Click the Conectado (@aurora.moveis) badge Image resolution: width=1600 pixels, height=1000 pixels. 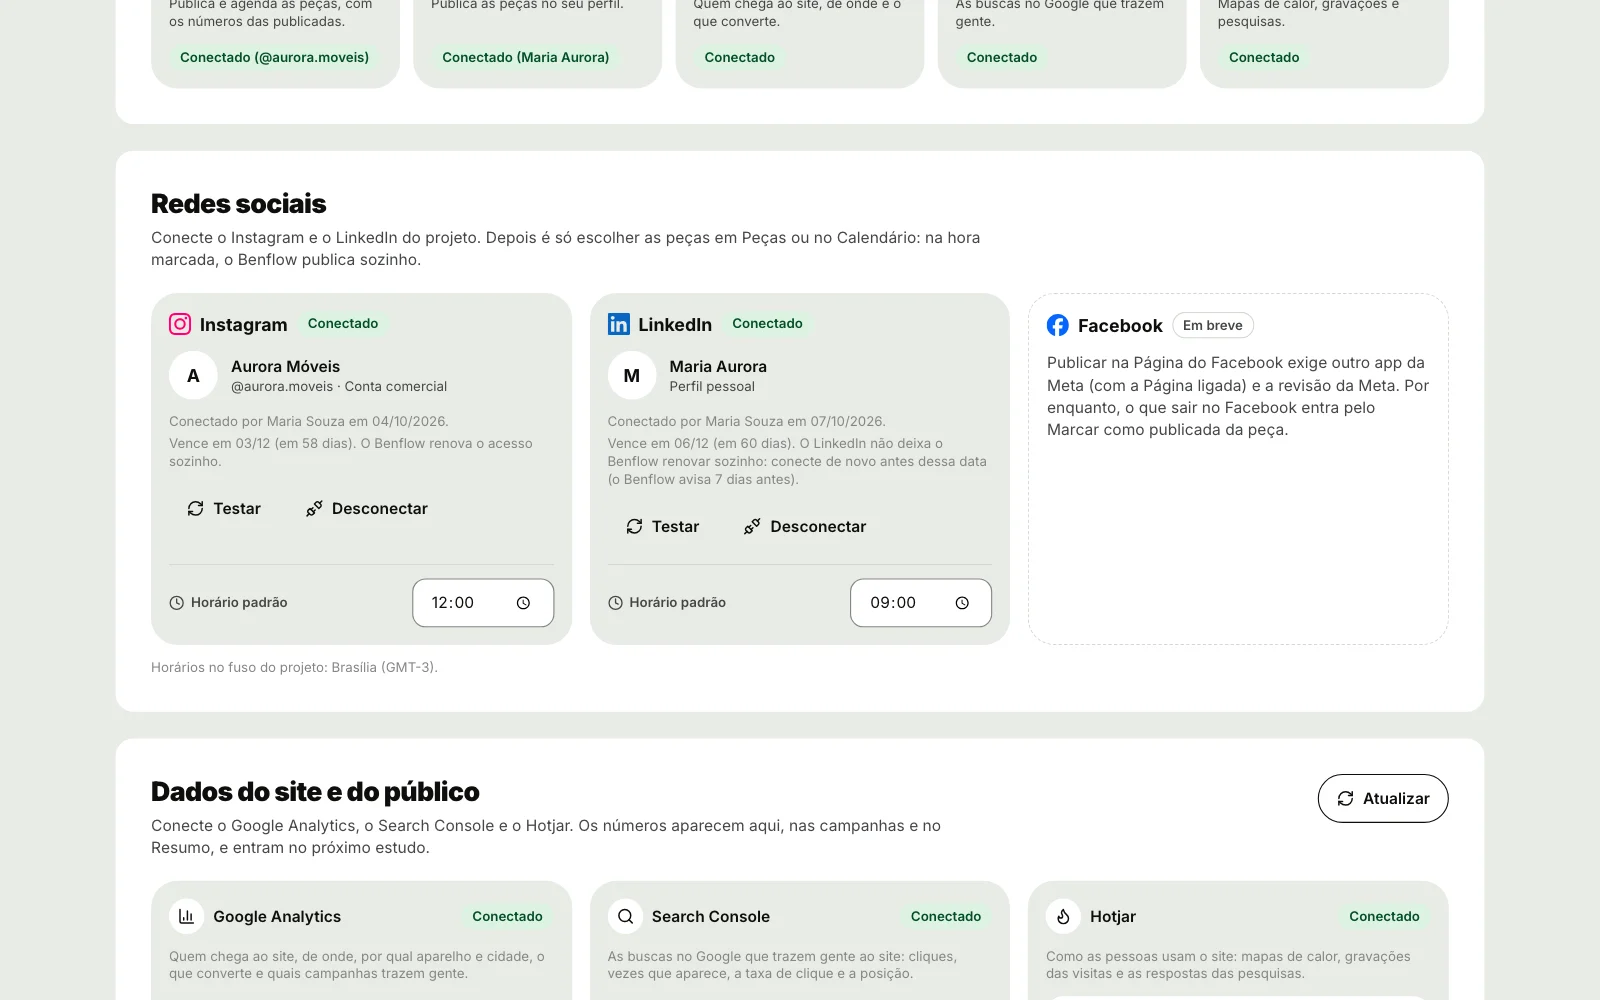click(x=274, y=57)
